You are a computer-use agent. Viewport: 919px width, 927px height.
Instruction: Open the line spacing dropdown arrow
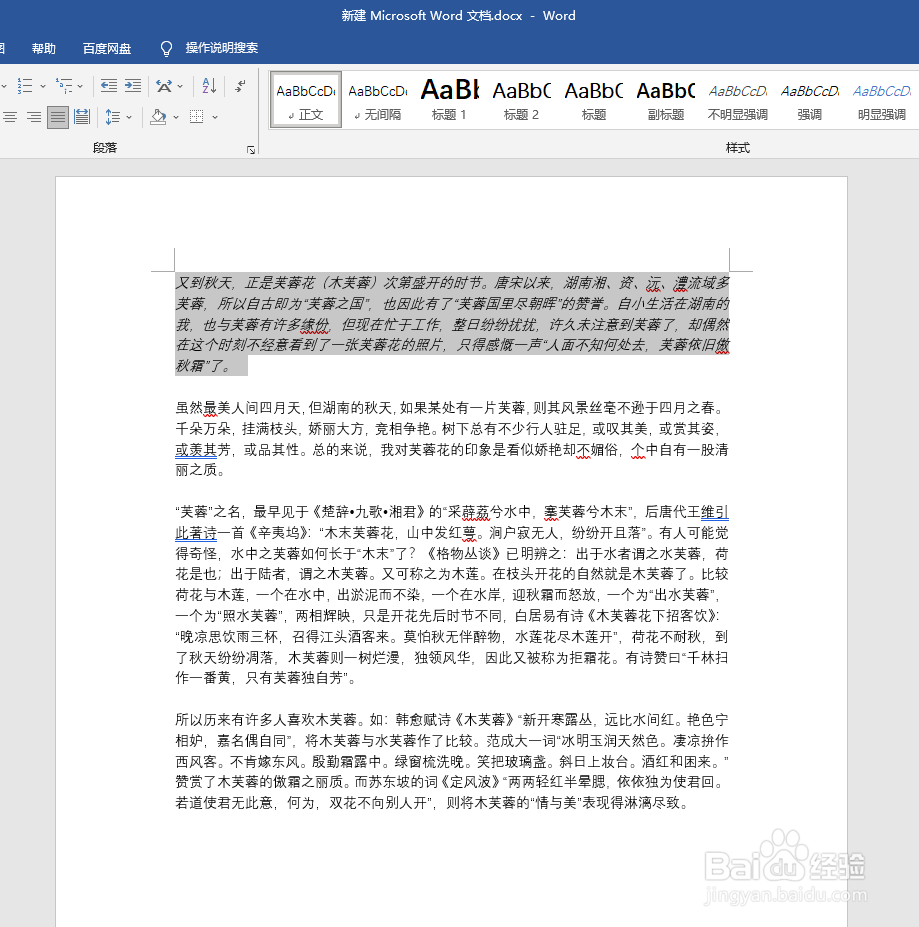129,116
